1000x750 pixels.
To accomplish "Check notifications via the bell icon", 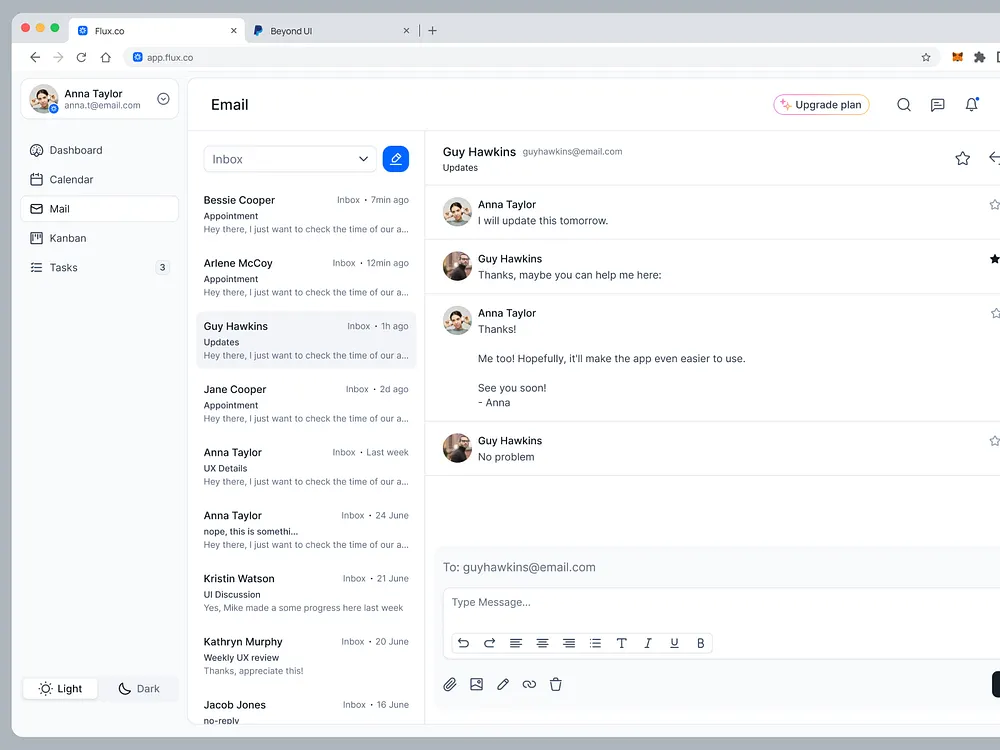I will tap(971, 104).
